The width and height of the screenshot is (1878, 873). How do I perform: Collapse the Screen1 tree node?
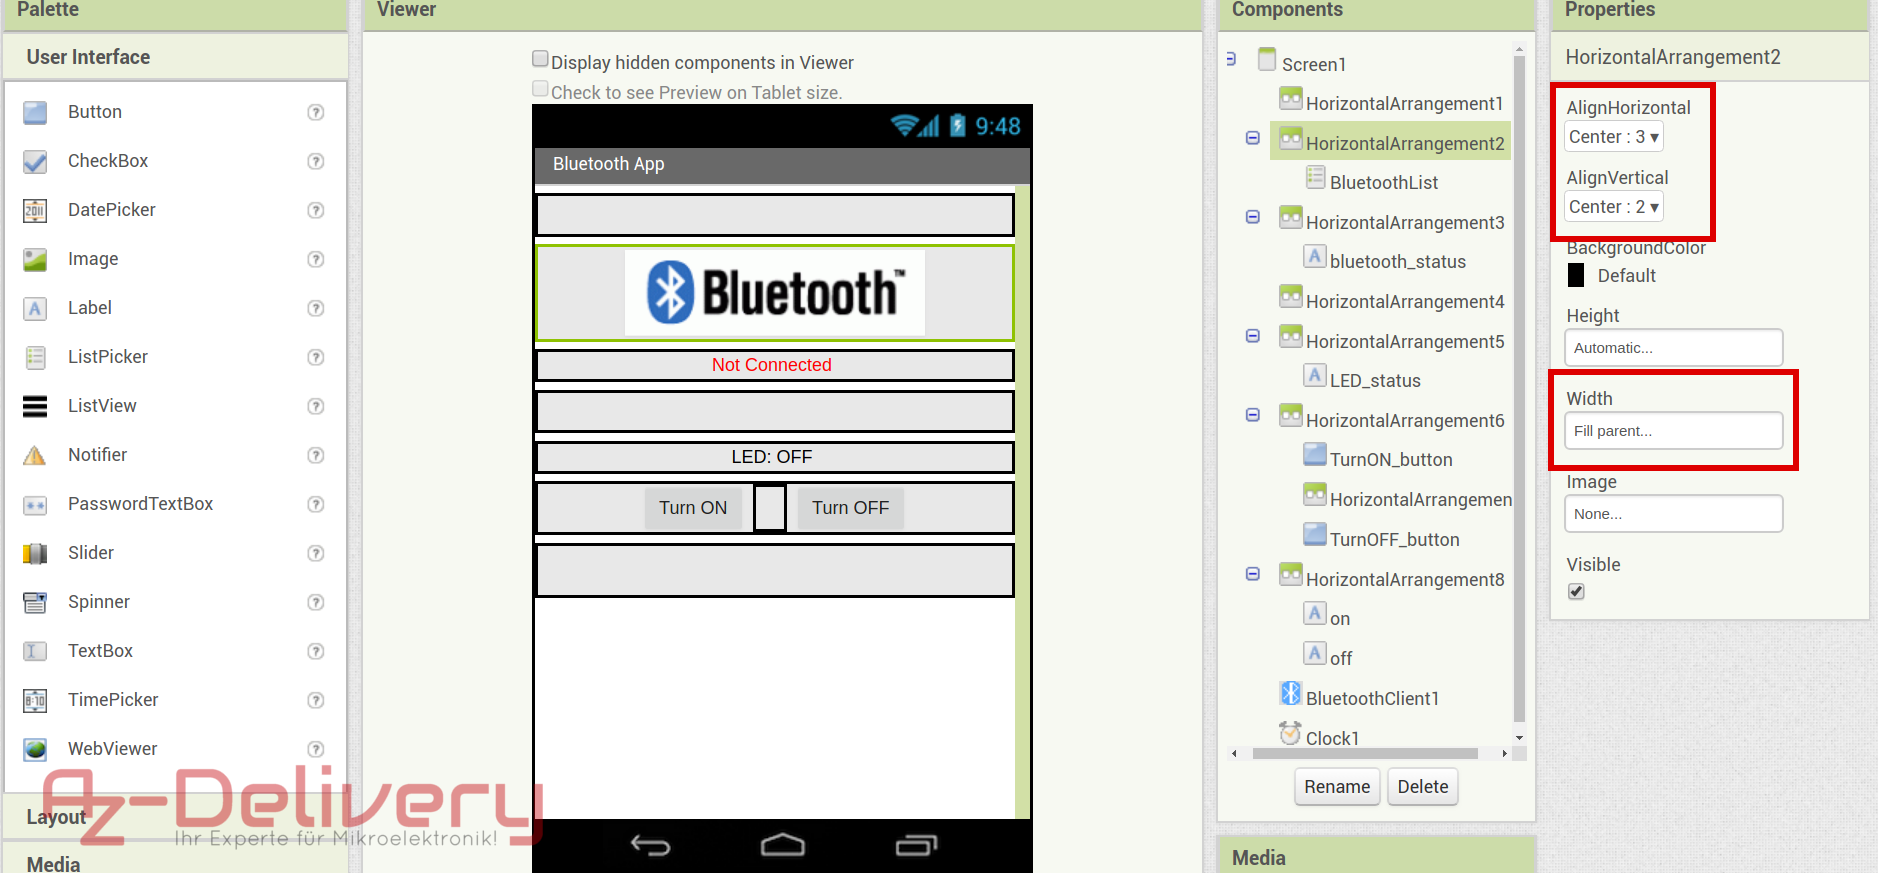(1231, 59)
